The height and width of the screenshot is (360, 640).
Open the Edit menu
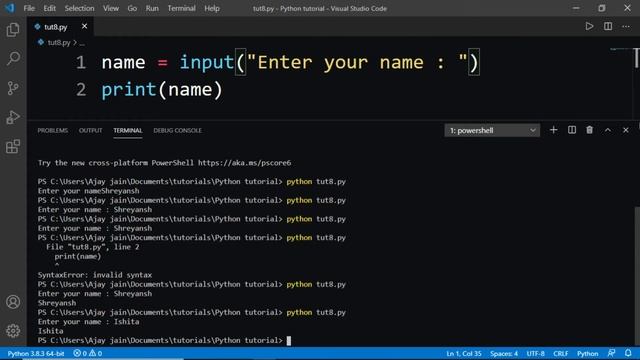click(49, 8)
